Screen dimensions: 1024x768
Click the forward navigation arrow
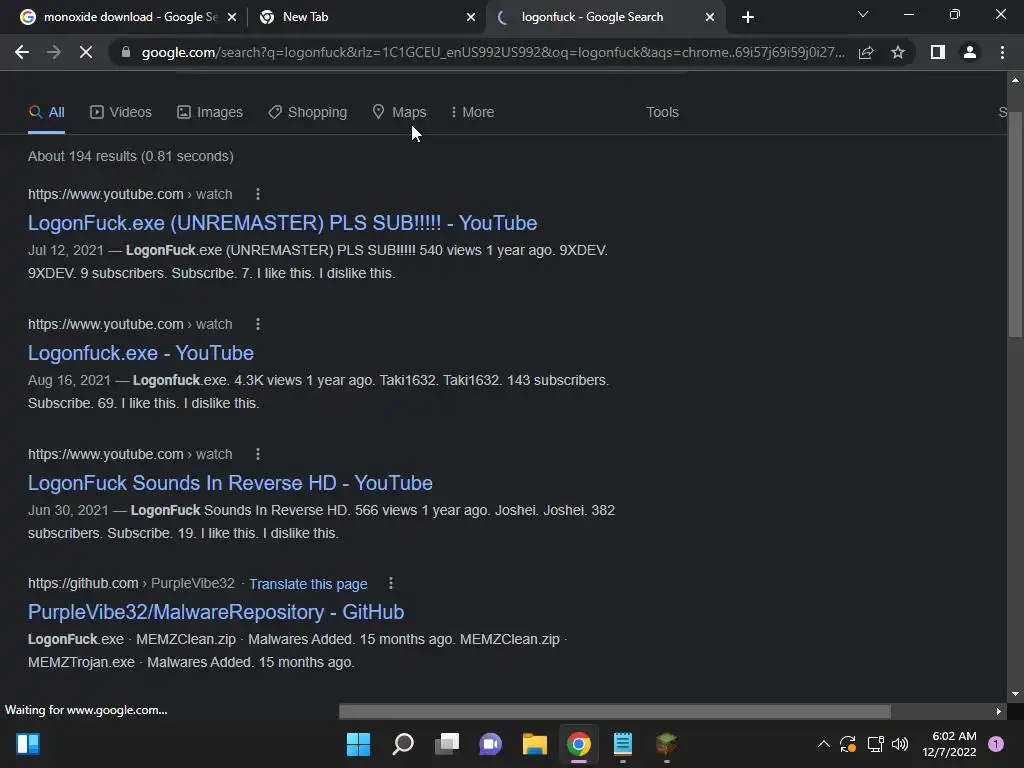coord(54,52)
